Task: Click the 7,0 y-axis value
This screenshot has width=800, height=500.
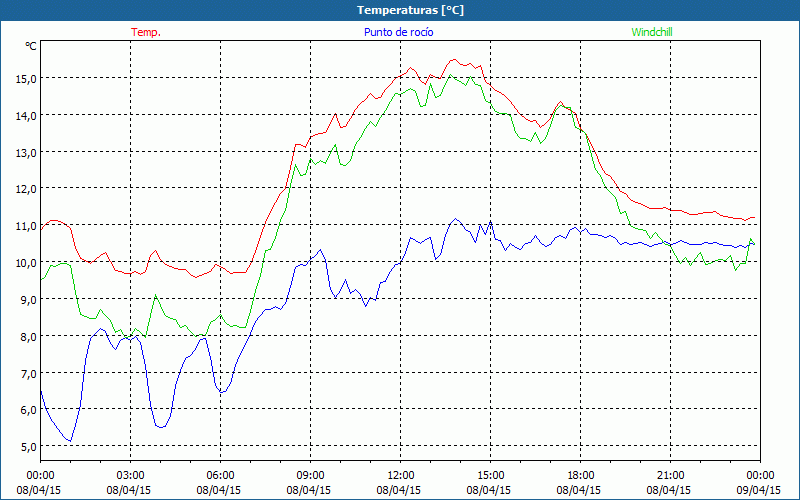Action: pos(30,373)
